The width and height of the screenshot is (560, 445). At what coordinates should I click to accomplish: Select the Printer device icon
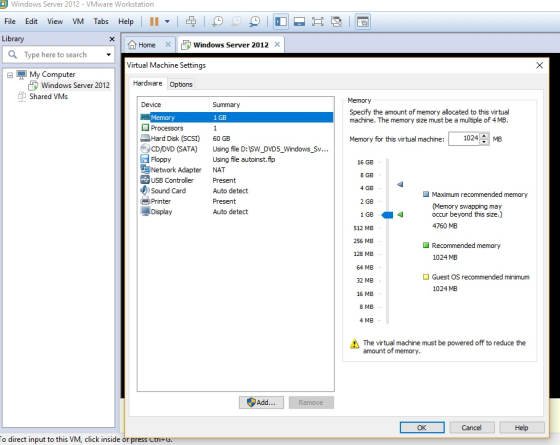145,201
